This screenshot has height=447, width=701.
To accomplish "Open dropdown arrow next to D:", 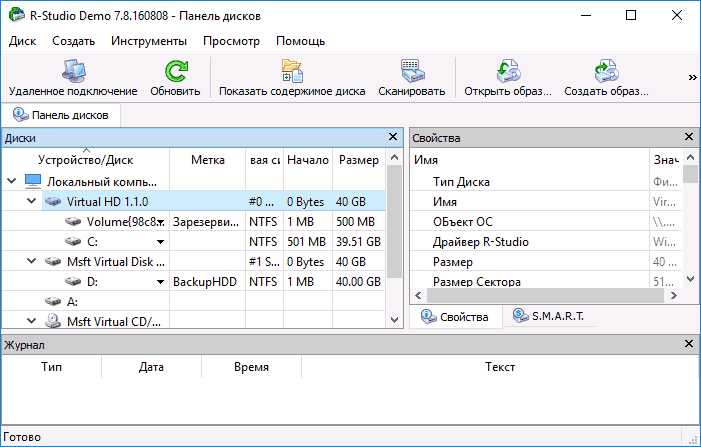I will (160, 282).
